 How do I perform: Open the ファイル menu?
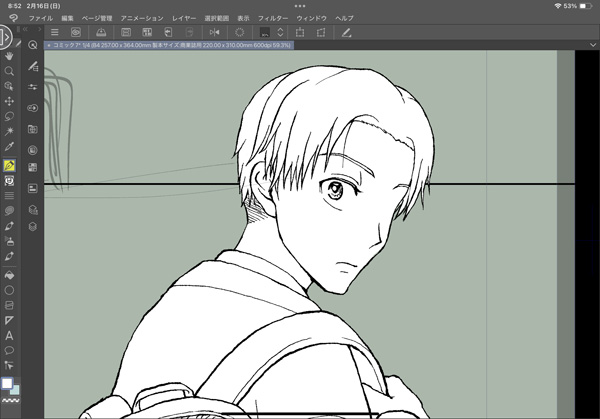click(x=41, y=18)
